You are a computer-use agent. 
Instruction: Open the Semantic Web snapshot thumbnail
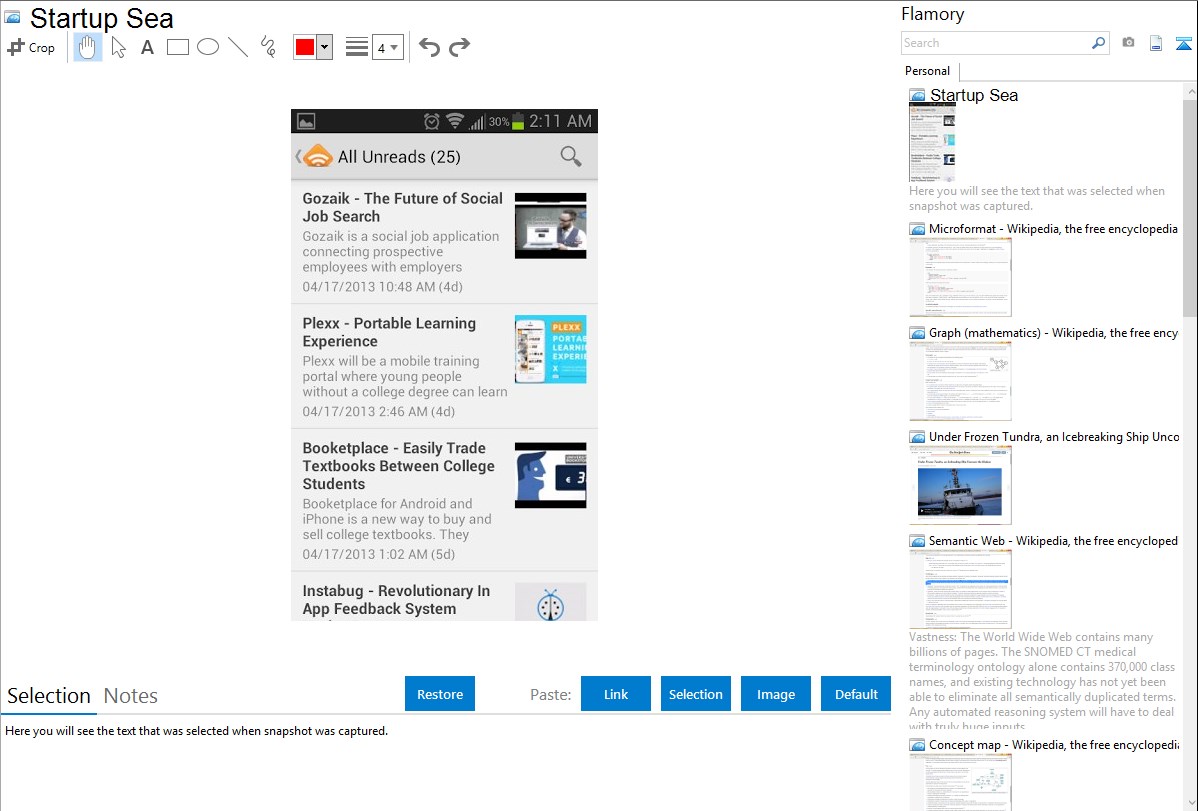click(960, 589)
